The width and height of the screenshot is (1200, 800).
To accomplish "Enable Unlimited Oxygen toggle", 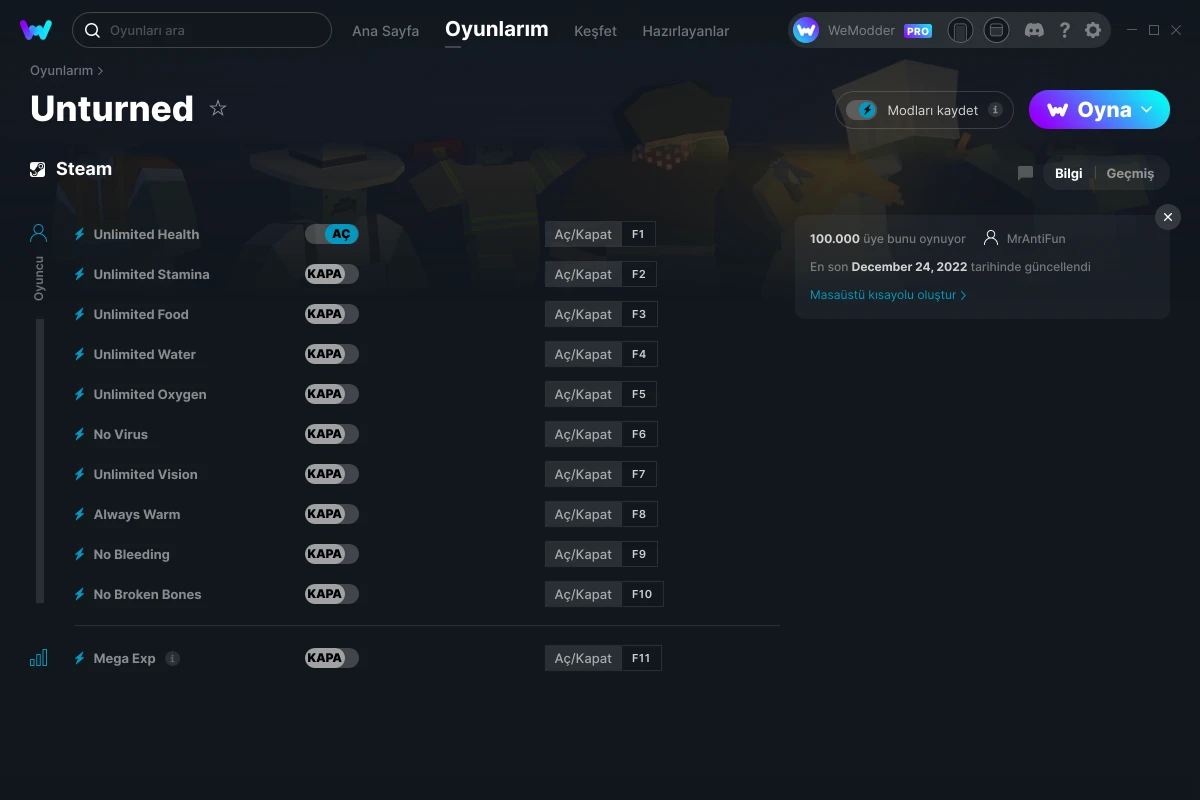I will (332, 394).
